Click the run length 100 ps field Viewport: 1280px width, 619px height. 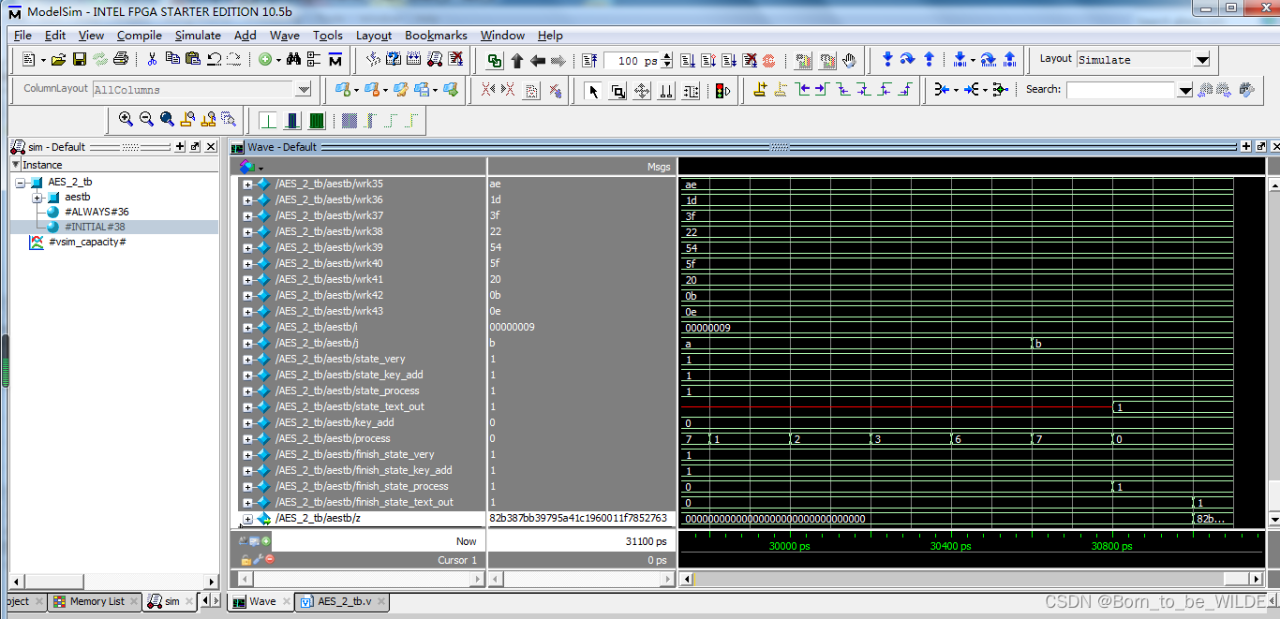coord(632,60)
